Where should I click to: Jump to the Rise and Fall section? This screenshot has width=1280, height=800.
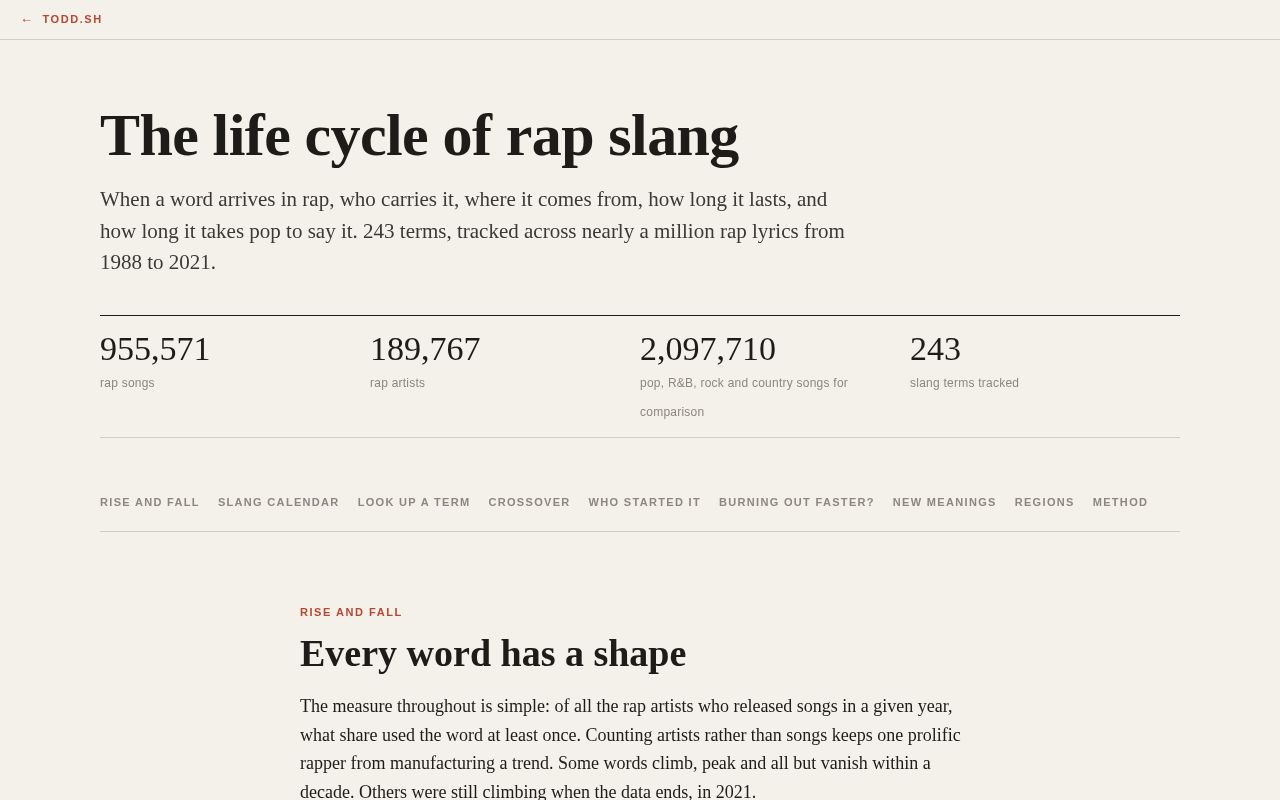pos(150,502)
